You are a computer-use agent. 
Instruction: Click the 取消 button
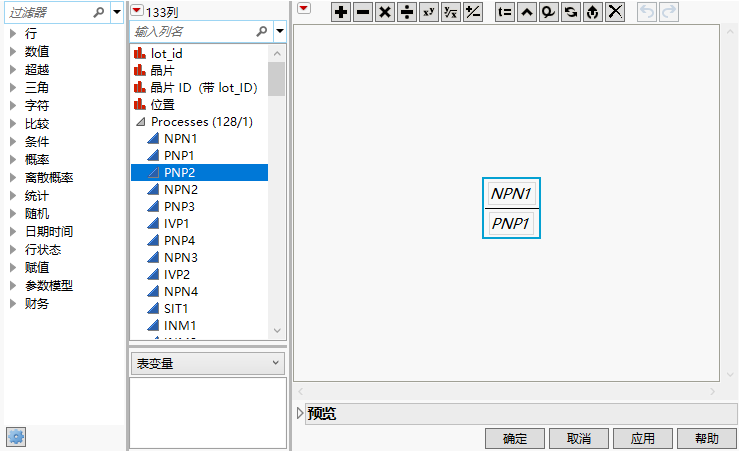(x=579, y=439)
